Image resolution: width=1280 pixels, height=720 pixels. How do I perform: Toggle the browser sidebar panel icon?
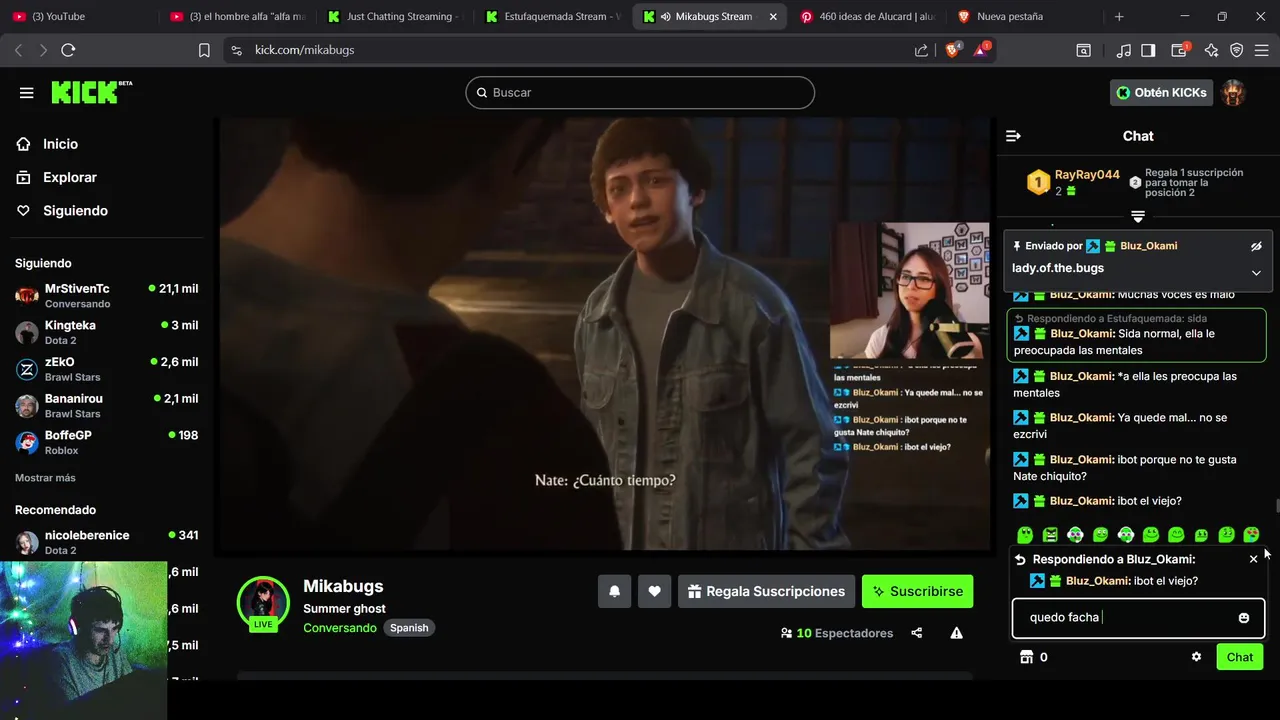click(x=1149, y=50)
